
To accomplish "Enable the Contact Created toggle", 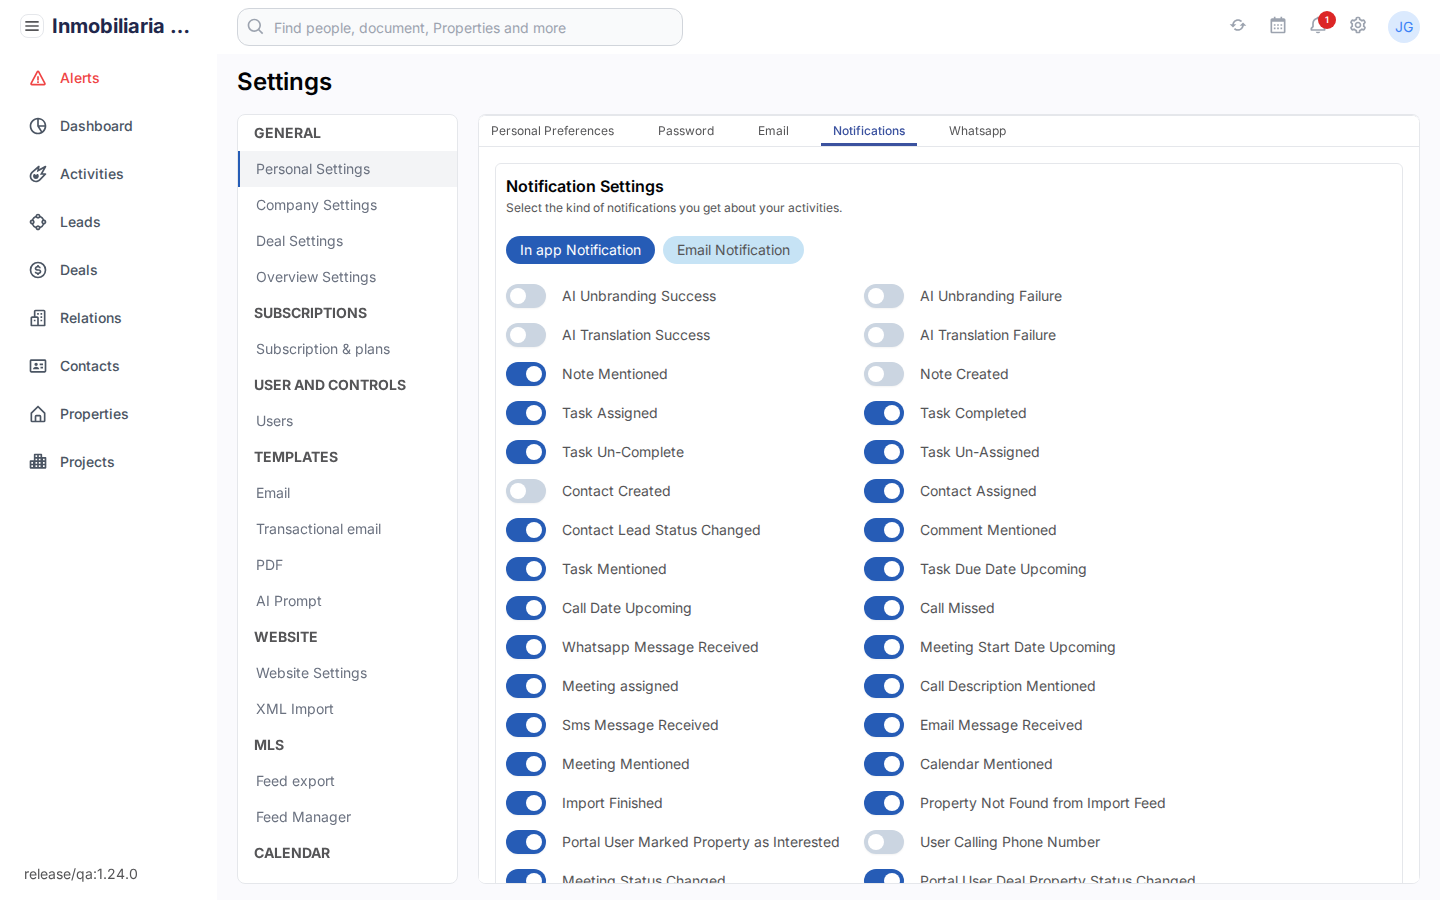I will [x=526, y=491].
